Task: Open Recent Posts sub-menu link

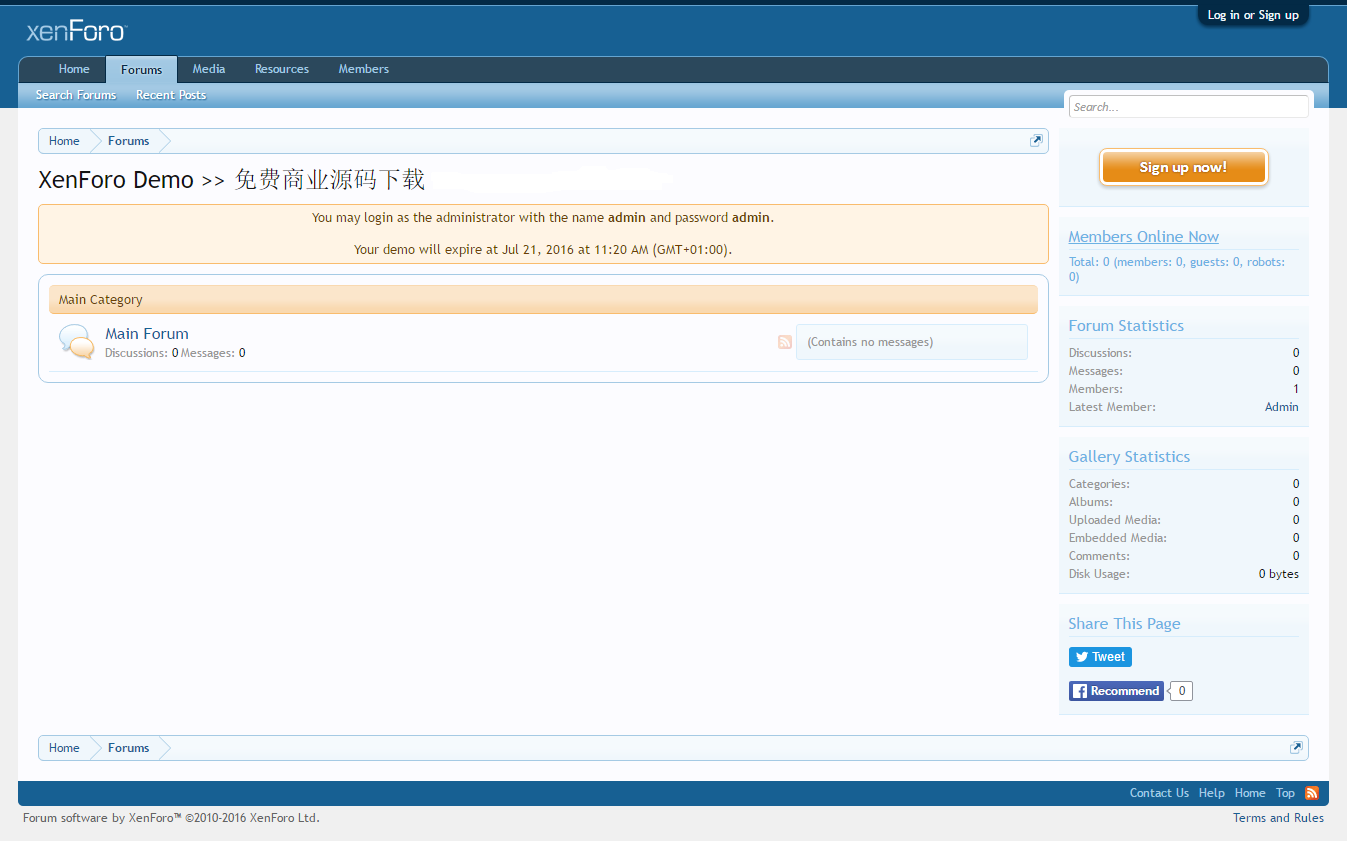Action: (171, 95)
